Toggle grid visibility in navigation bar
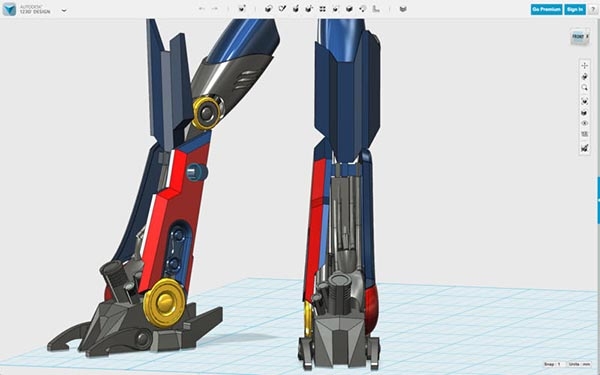 [584, 134]
